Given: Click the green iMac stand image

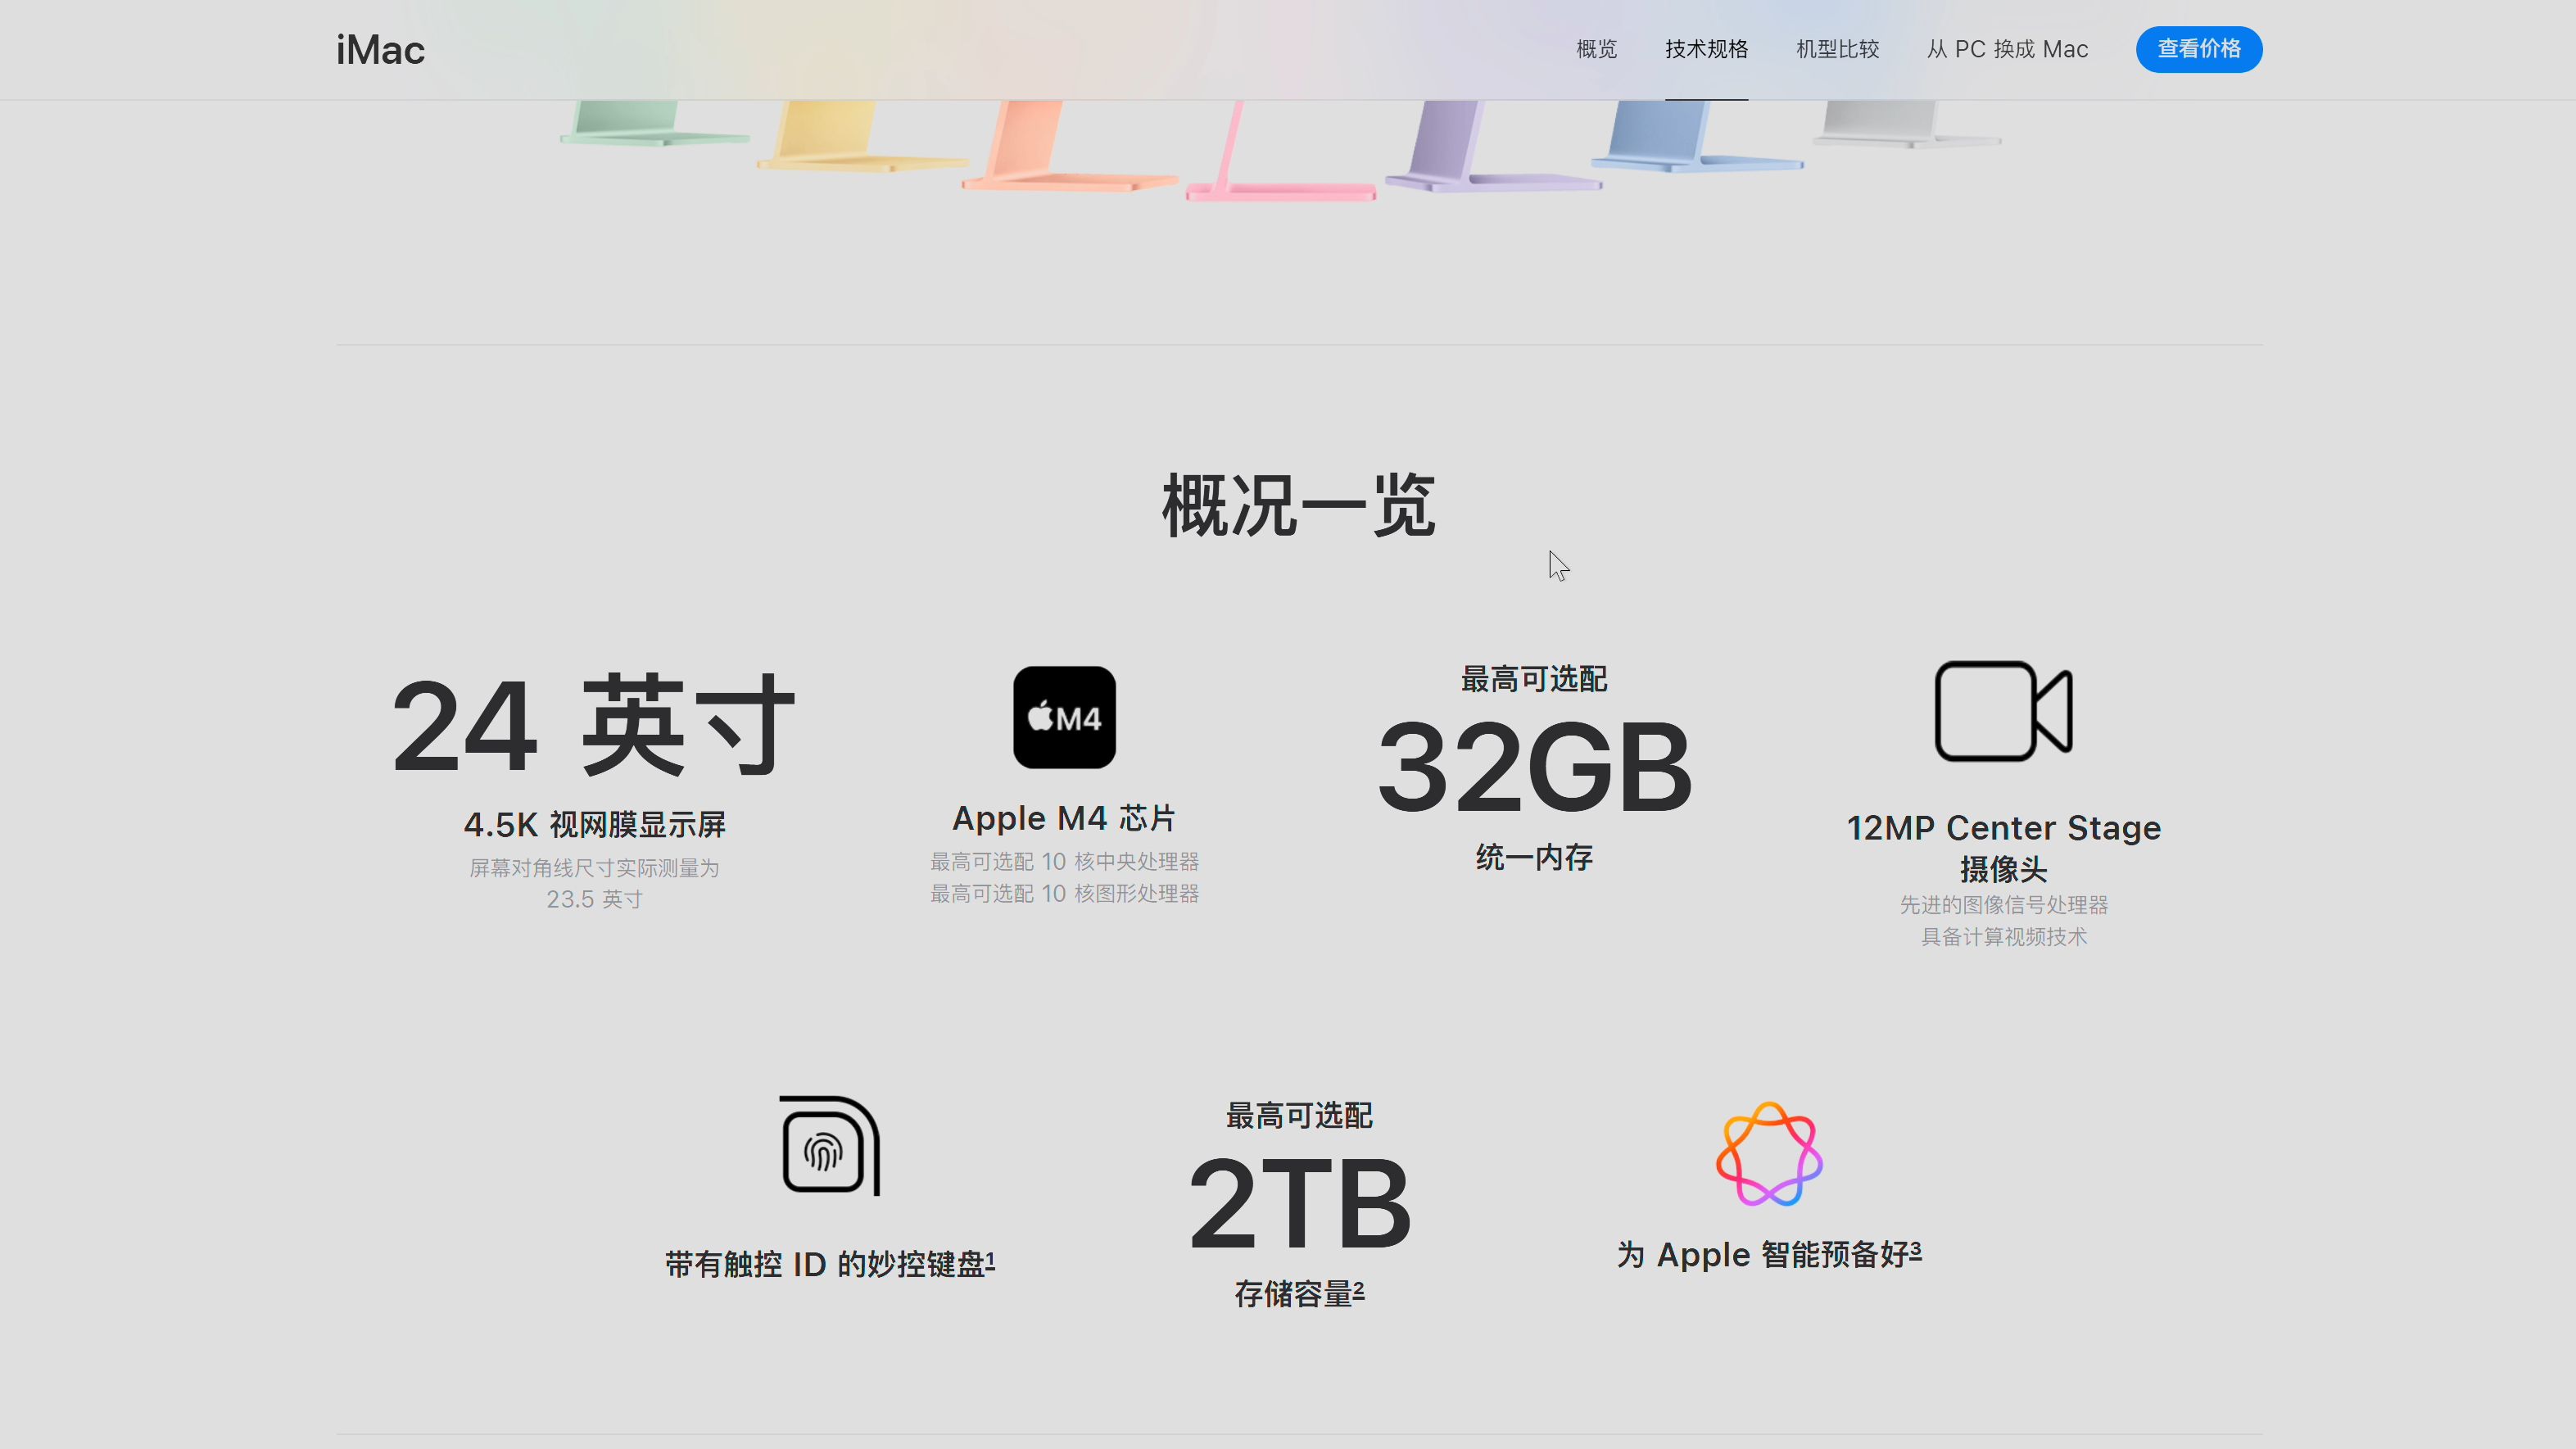Looking at the screenshot, I should (654, 122).
